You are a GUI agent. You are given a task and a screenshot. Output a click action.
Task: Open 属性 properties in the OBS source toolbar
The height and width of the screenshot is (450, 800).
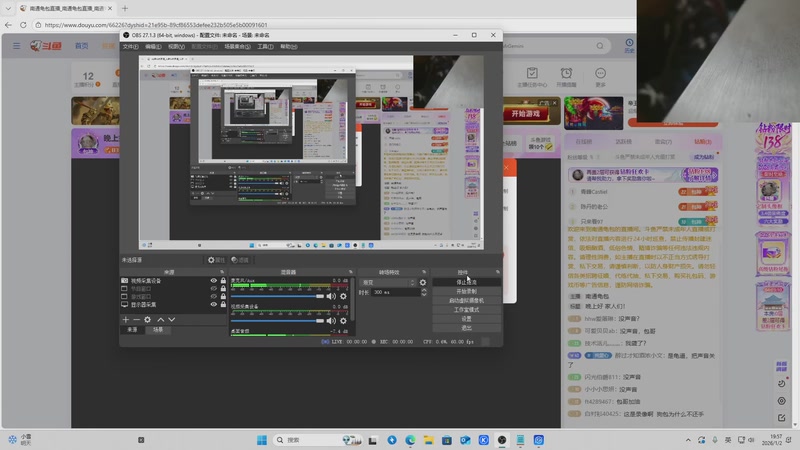[x=216, y=260]
